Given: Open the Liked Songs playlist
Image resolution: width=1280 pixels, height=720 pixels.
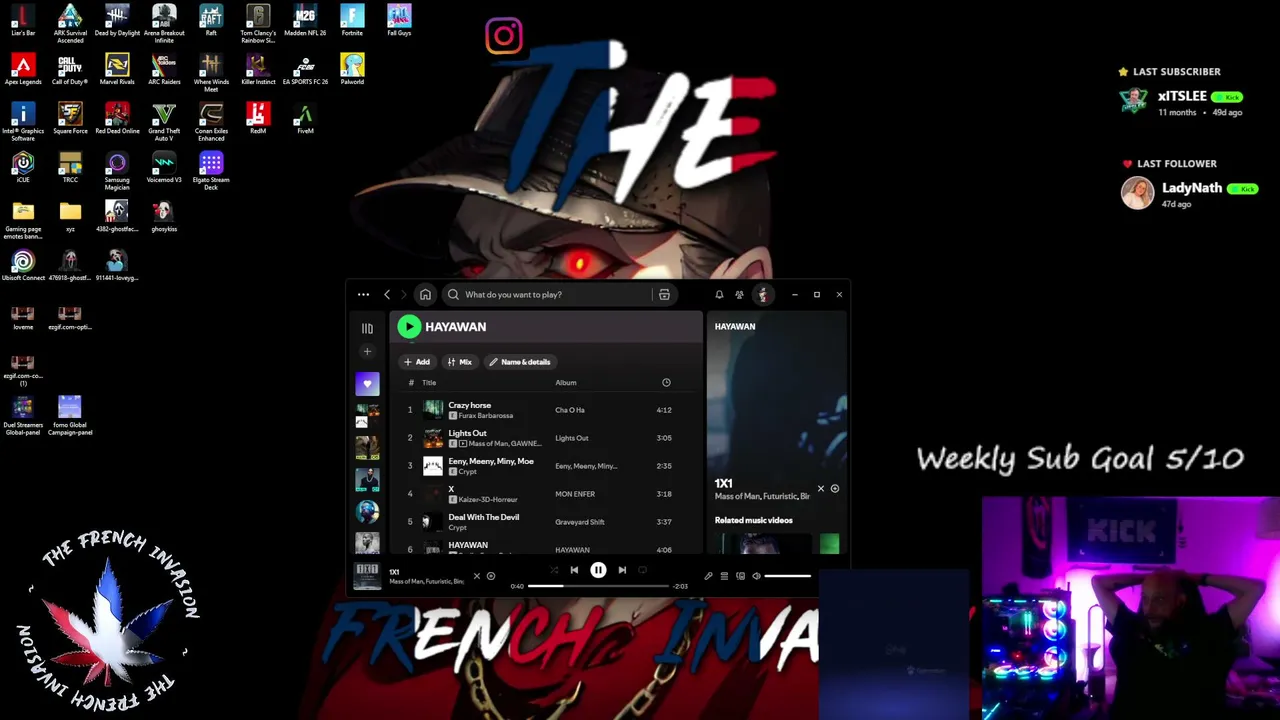Looking at the screenshot, I should point(367,384).
